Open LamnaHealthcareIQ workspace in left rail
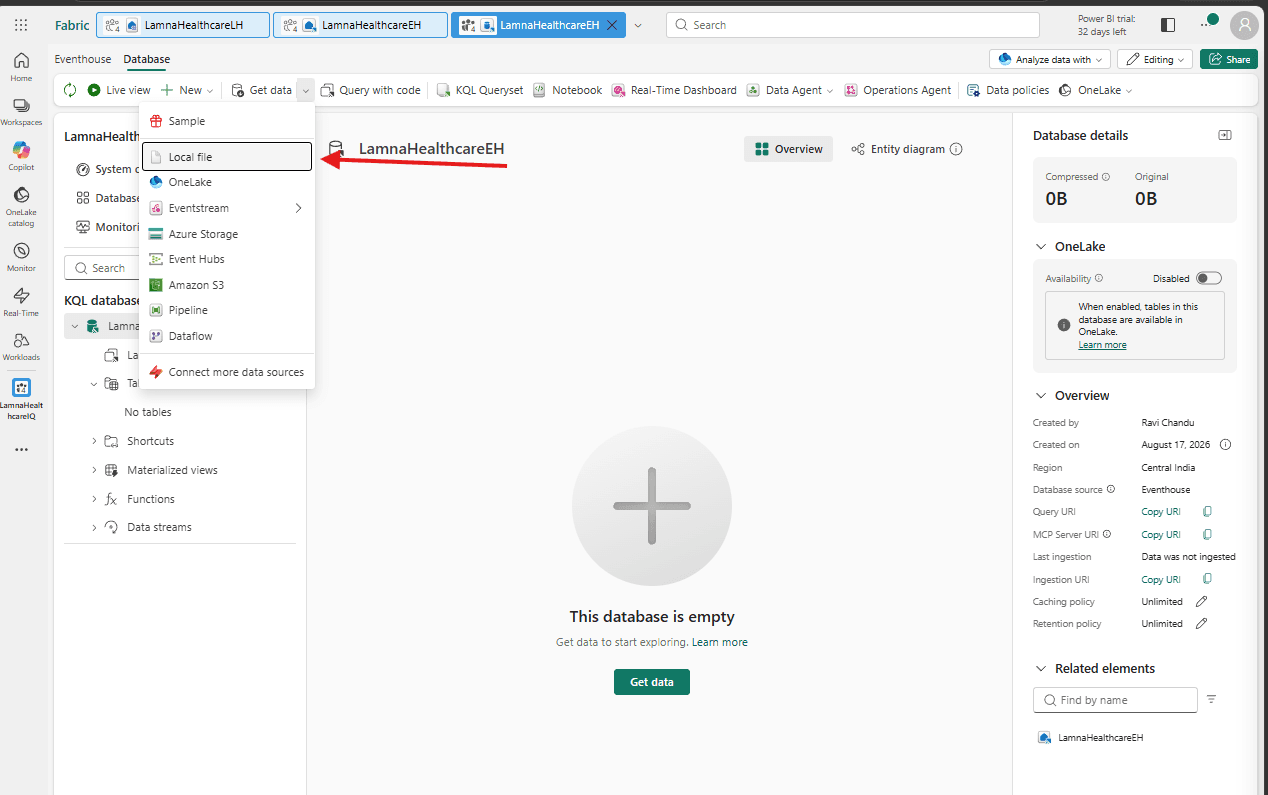This screenshot has width=1268, height=795. click(x=21, y=398)
